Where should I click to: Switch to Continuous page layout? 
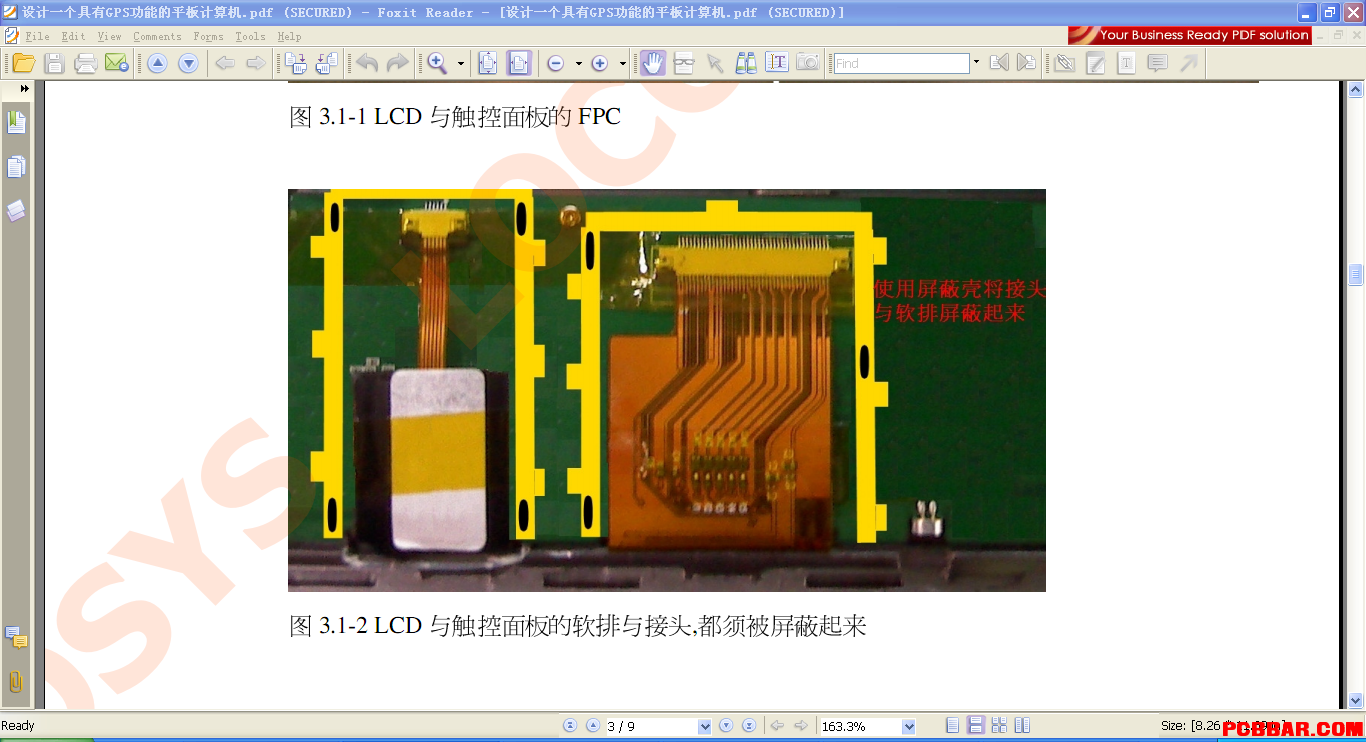[976, 726]
